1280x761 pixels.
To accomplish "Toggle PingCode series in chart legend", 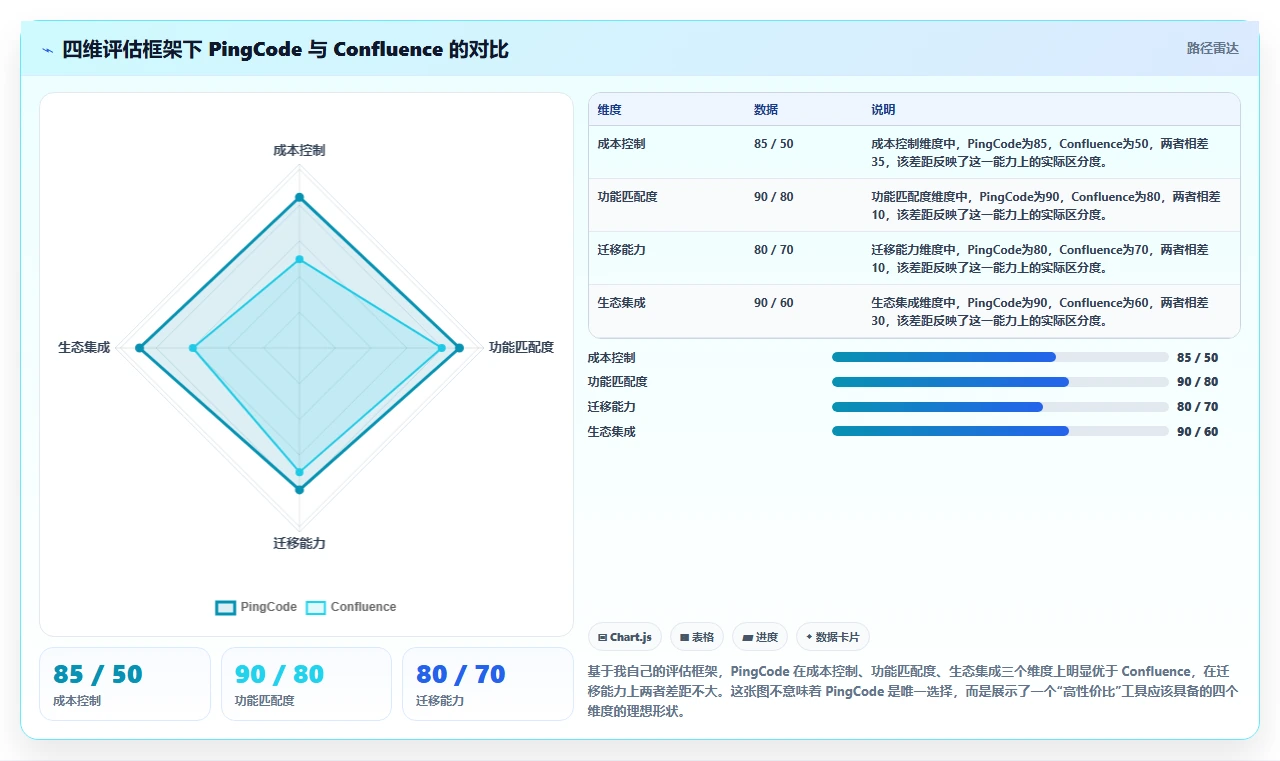I will point(256,607).
